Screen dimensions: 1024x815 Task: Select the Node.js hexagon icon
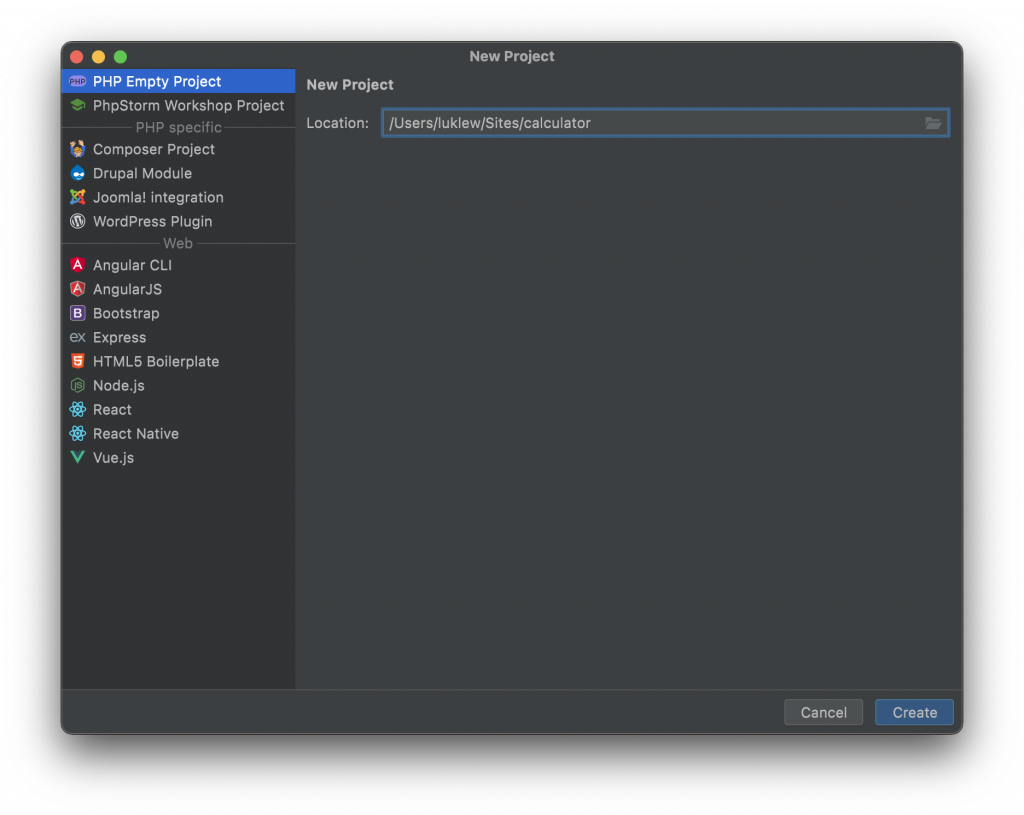pos(78,385)
